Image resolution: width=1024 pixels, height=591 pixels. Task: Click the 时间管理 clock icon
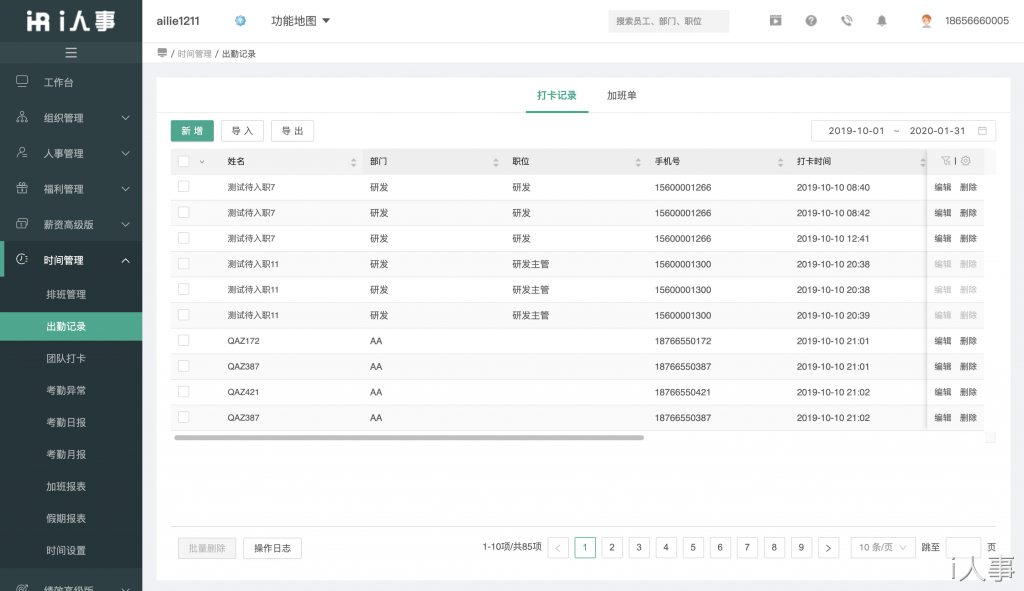coord(22,259)
